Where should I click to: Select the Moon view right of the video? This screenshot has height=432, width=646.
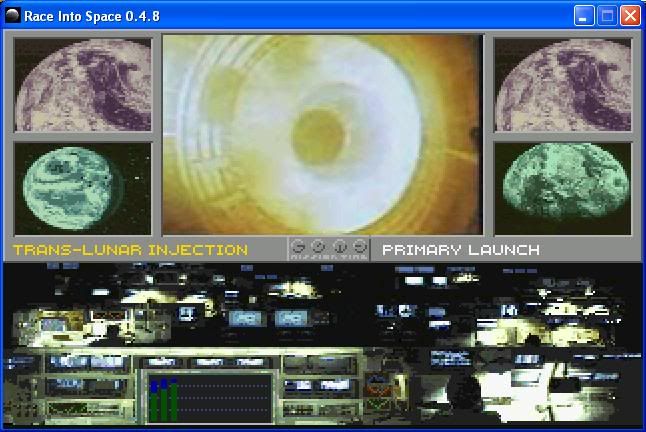coord(562,85)
